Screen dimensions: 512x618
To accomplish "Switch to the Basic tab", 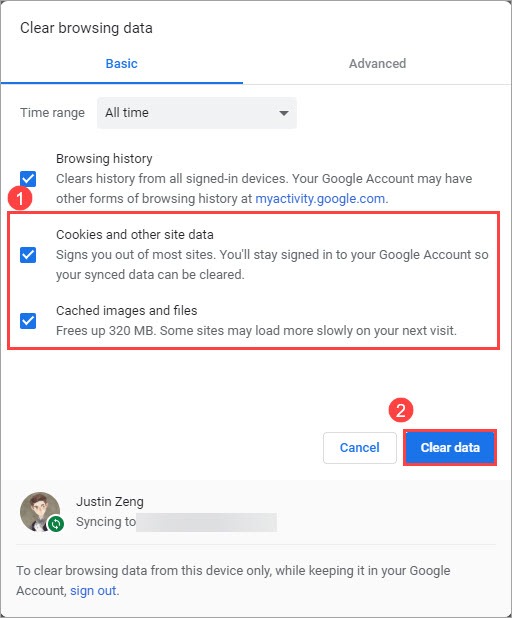I will pos(121,63).
